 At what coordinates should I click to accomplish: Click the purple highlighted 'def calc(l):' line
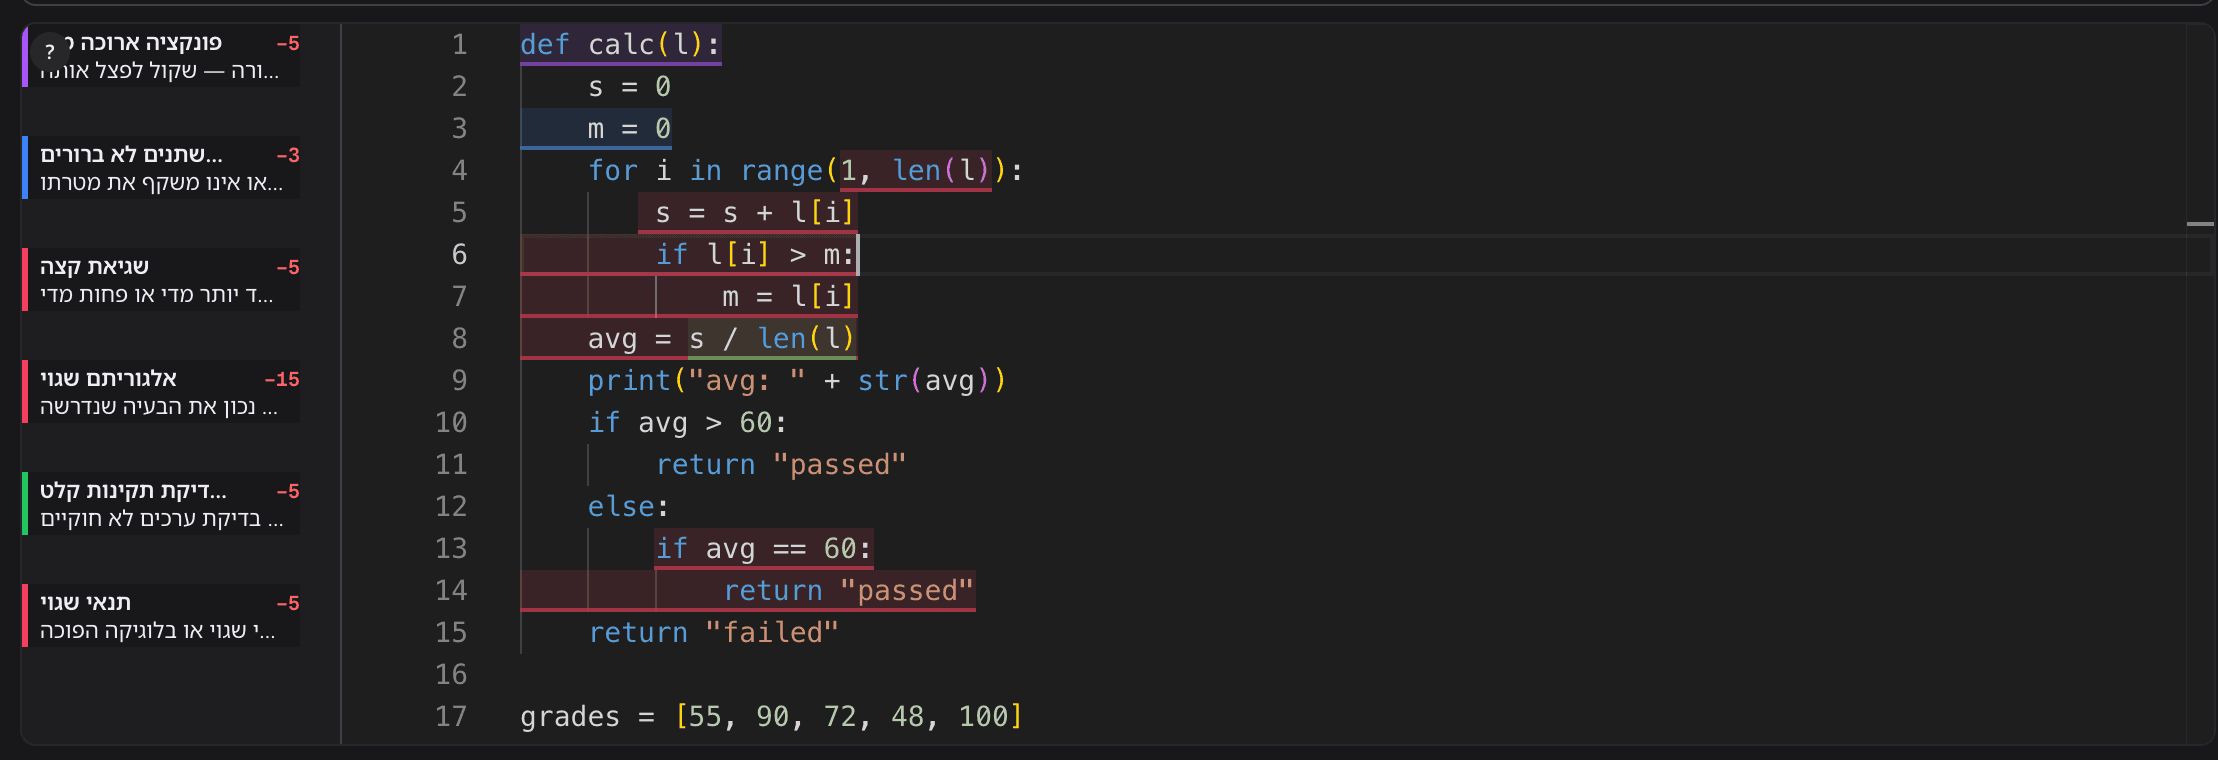[x=620, y=45]
